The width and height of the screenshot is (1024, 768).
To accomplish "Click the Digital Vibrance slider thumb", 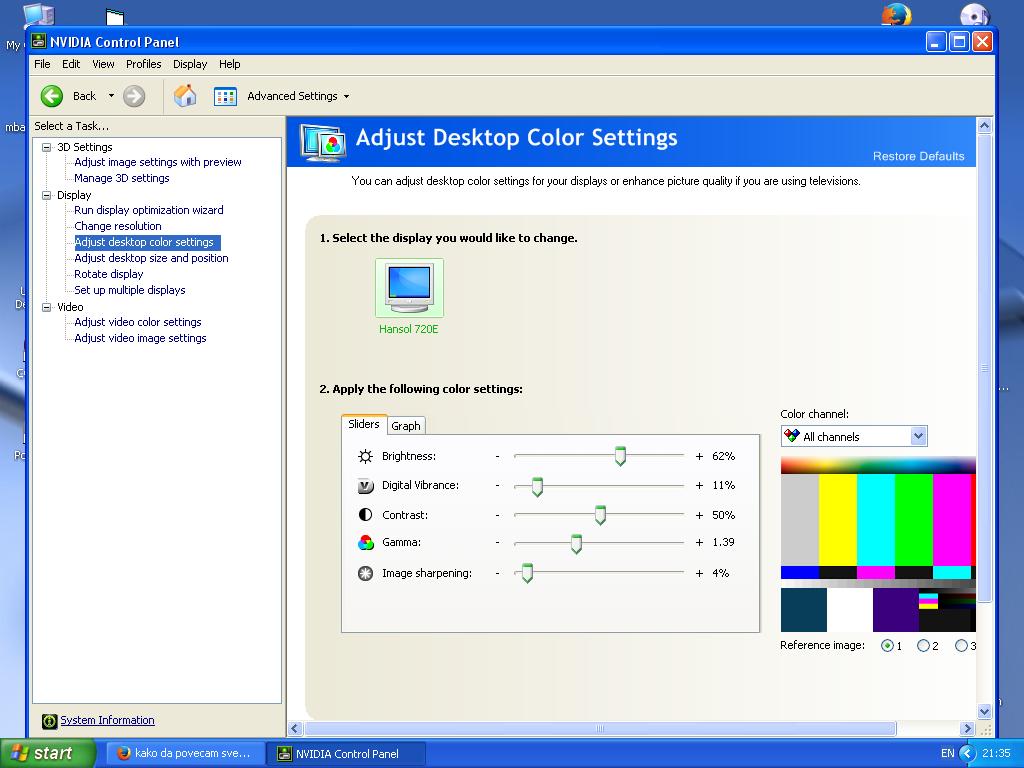I will click(x=537, y=487).
